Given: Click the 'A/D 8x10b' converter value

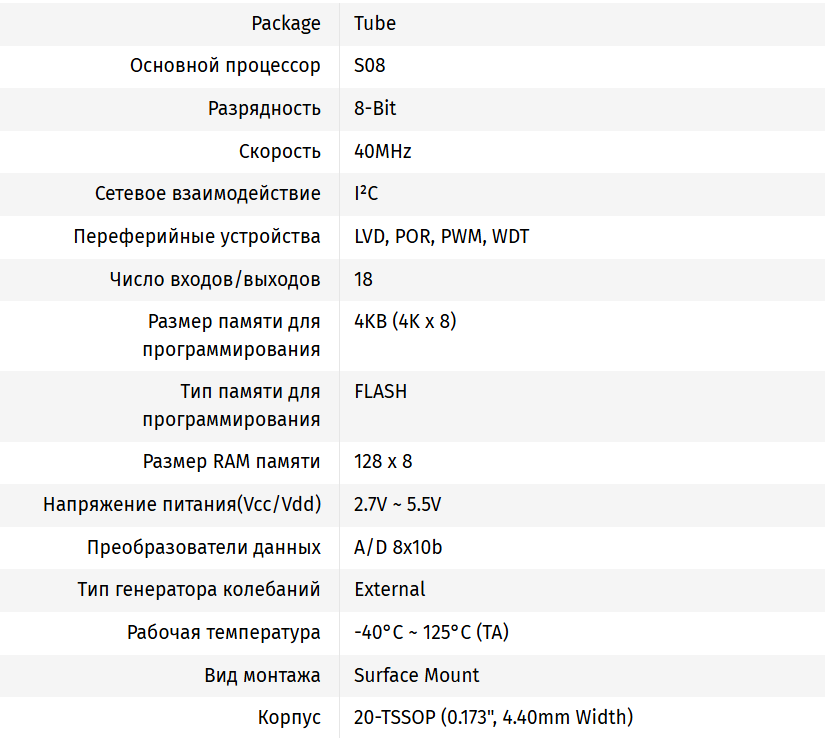Looking at the screenshot, I should [398, 547].
